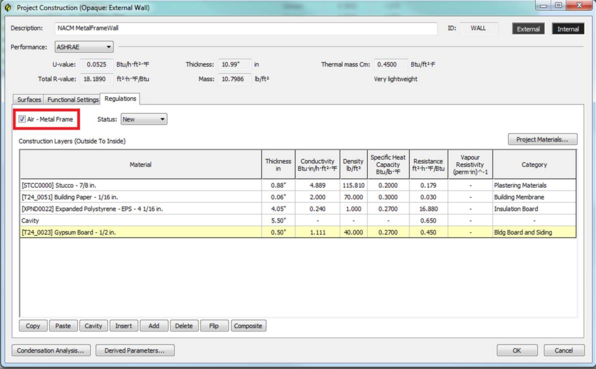Click the Thickness field 10.99
596x369 pixels.
click(x=235, y=64)
